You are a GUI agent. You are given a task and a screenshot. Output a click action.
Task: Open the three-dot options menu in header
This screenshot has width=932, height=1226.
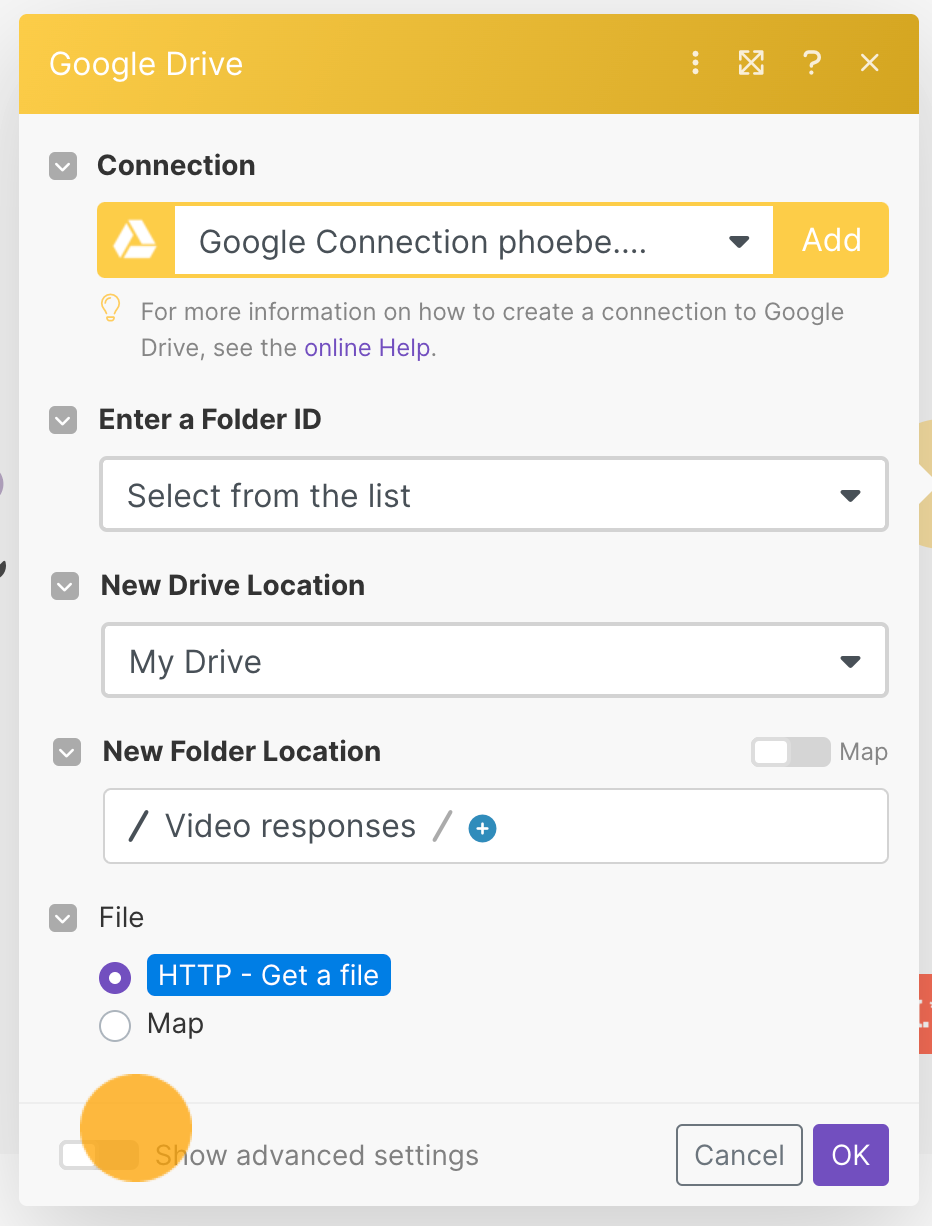click(696, 64)
